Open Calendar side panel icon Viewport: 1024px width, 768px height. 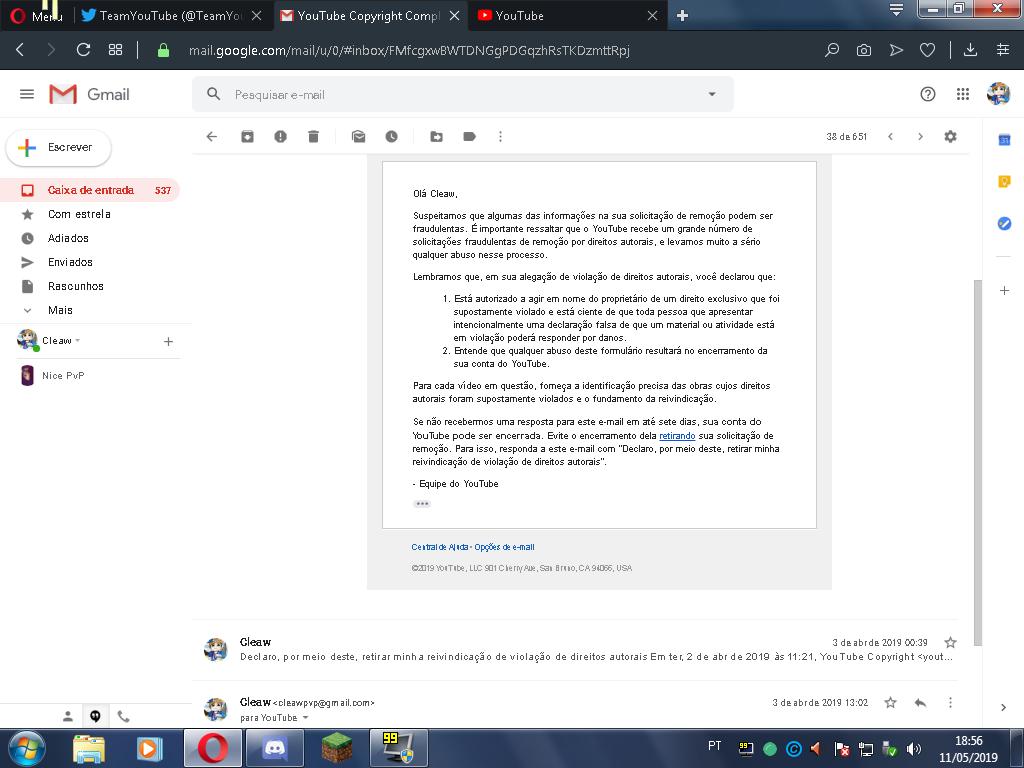click(1004, 140)
